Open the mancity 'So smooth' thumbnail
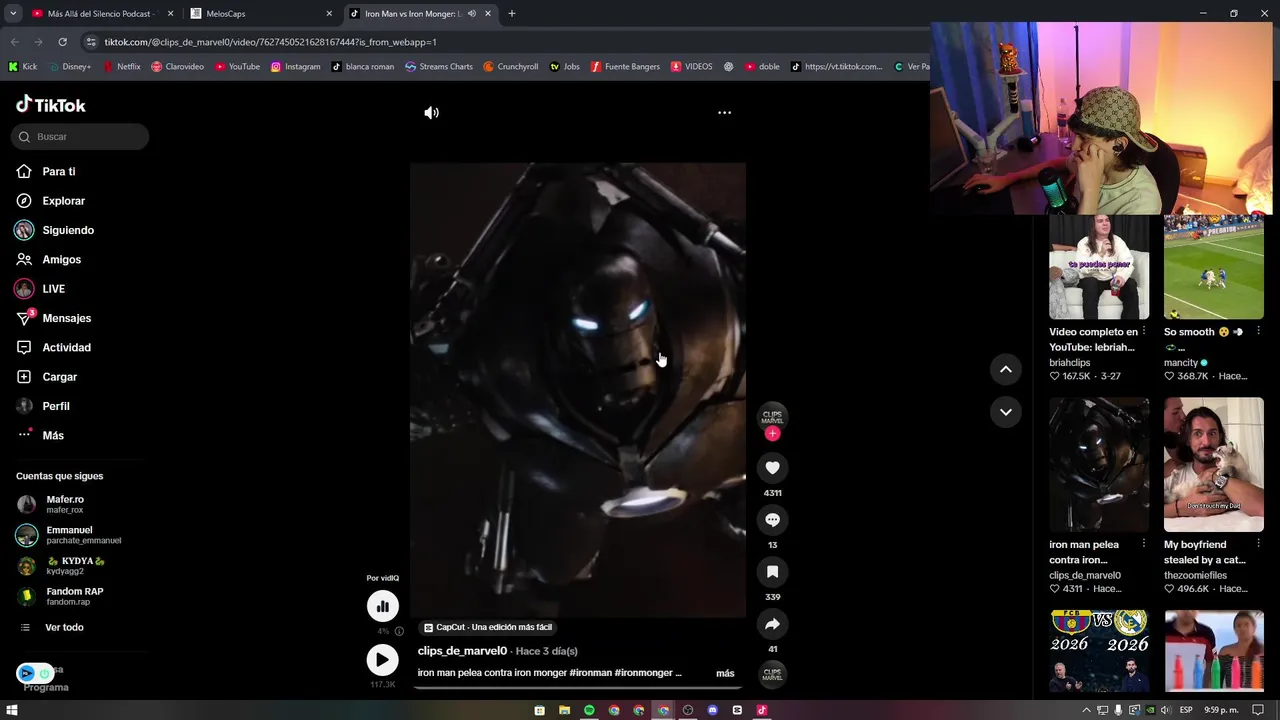Image resolution: width=1280 pixels, height=720 pixels. point(1214,266)
